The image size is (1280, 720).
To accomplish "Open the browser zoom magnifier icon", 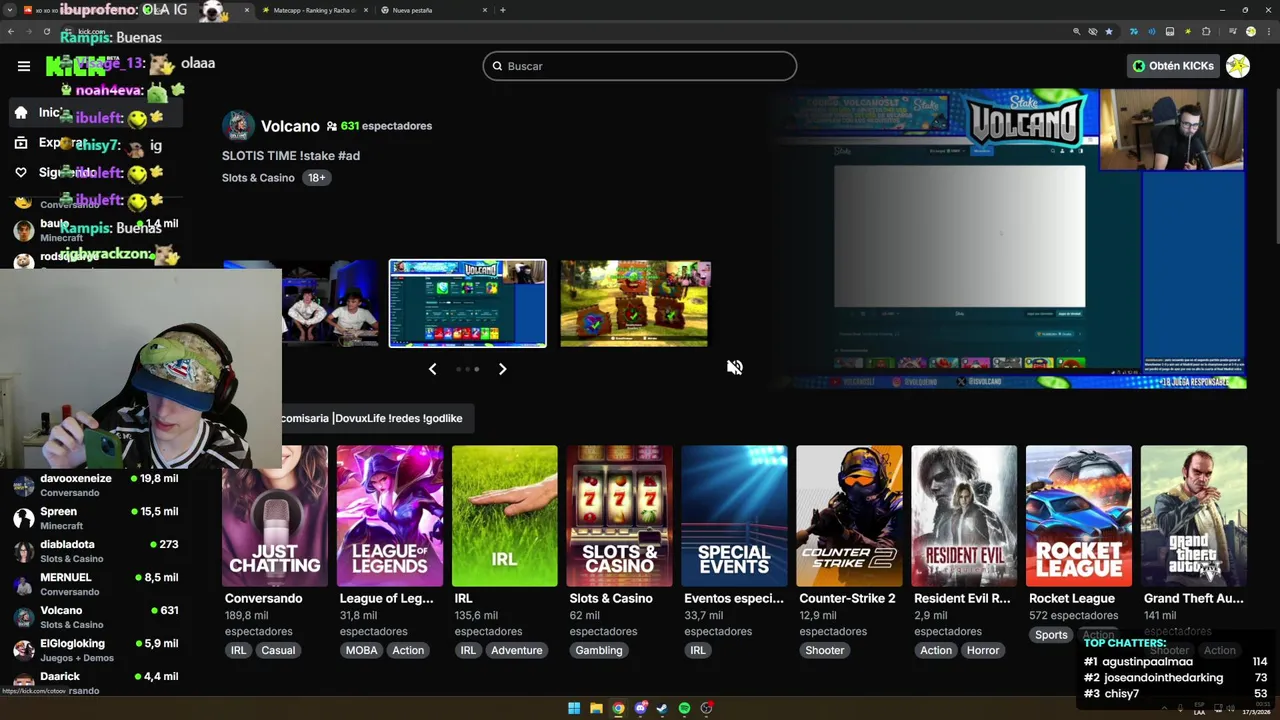I will [x=1076, y=31].
